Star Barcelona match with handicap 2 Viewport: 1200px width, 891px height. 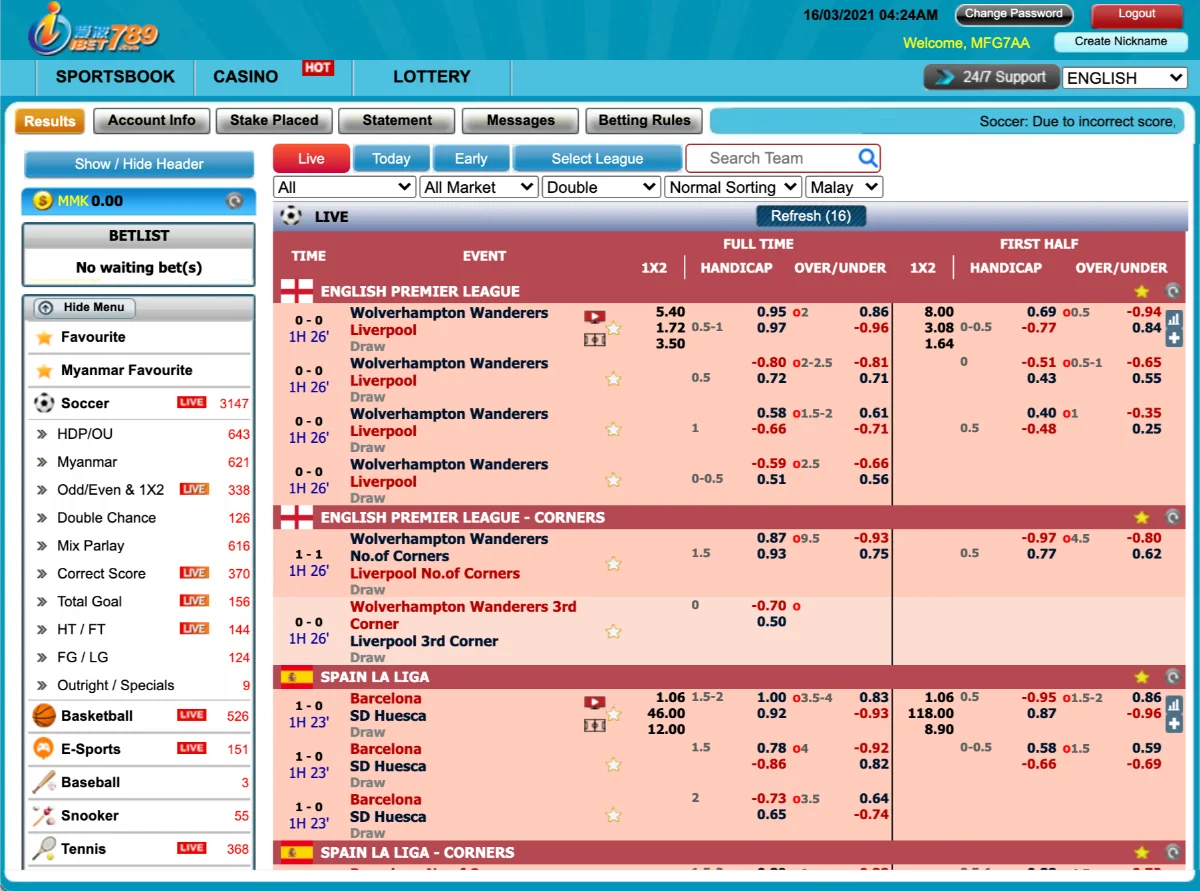click(614, 815)
